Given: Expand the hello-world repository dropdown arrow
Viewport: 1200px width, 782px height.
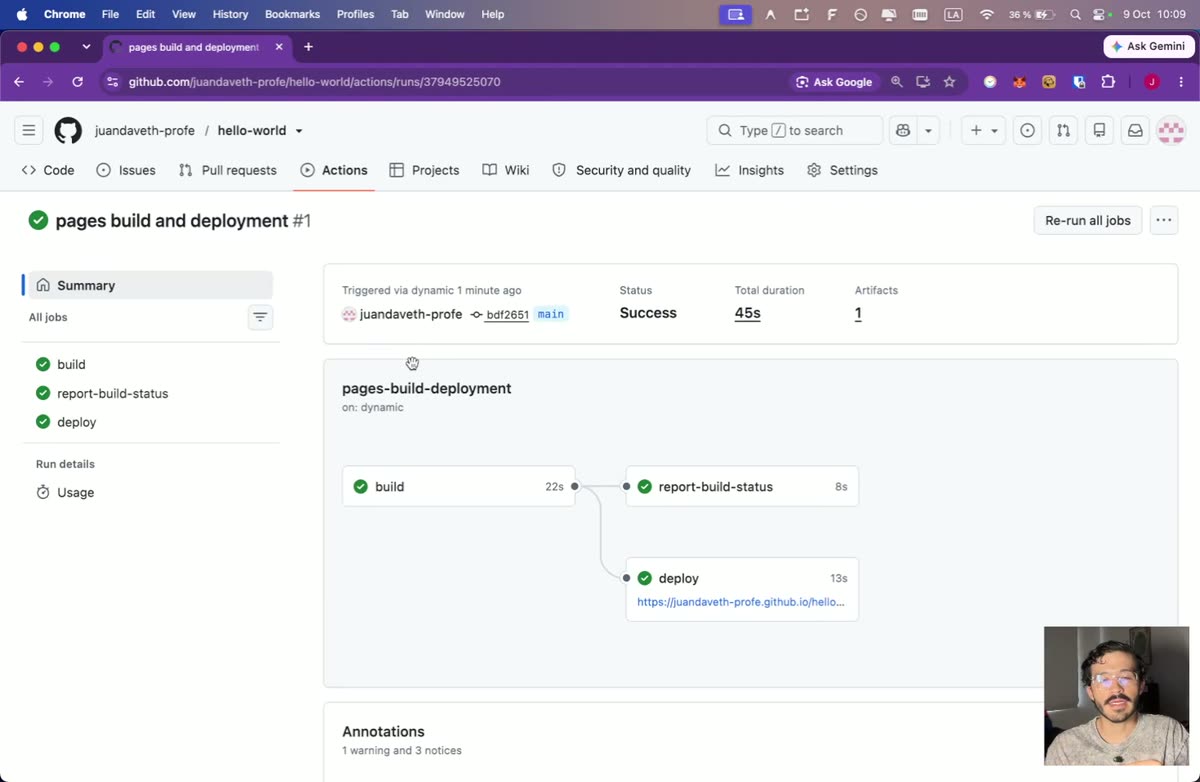Looking at the screenshot, I should pyautogui.click(x=299, y=131).
